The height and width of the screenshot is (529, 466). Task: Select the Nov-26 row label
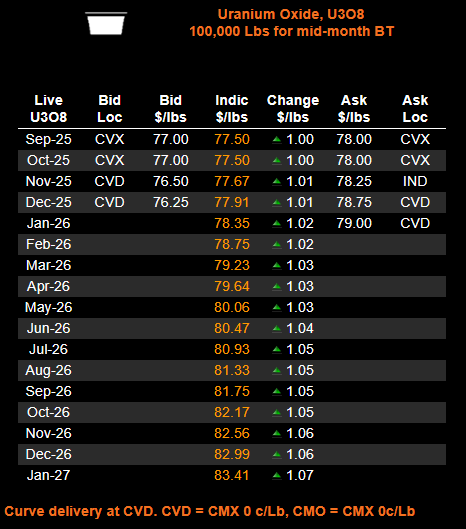click(49, 433)
